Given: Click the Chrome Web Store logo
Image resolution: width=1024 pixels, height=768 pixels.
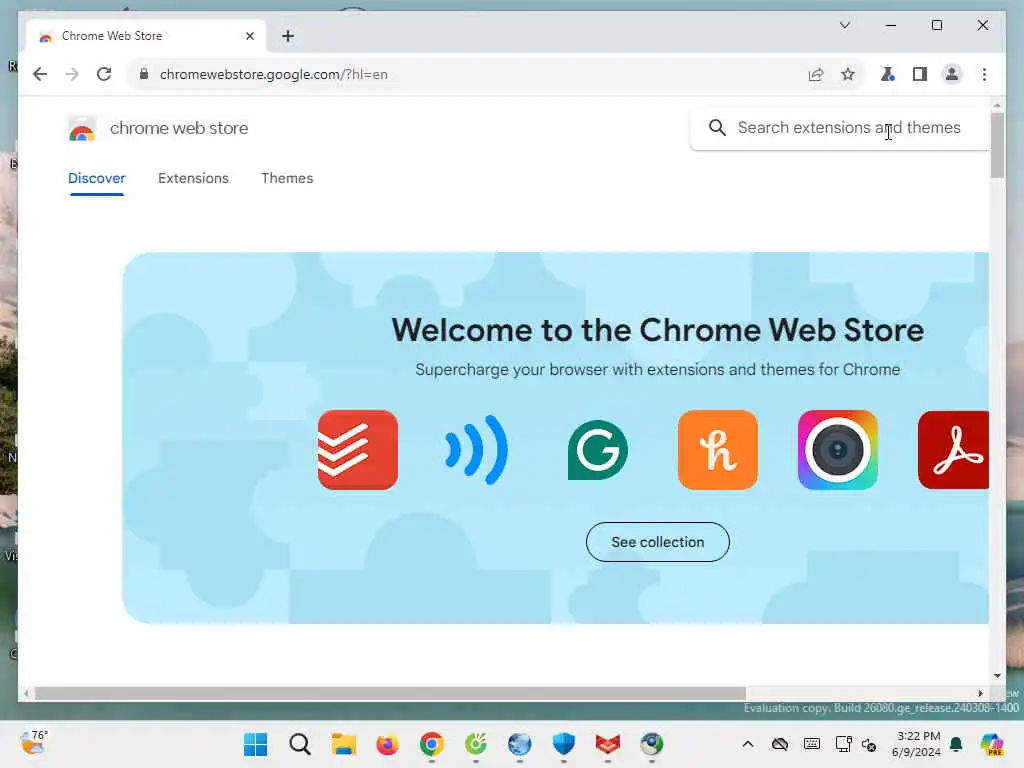Looking at the screenshot, I should coord(82,129).
